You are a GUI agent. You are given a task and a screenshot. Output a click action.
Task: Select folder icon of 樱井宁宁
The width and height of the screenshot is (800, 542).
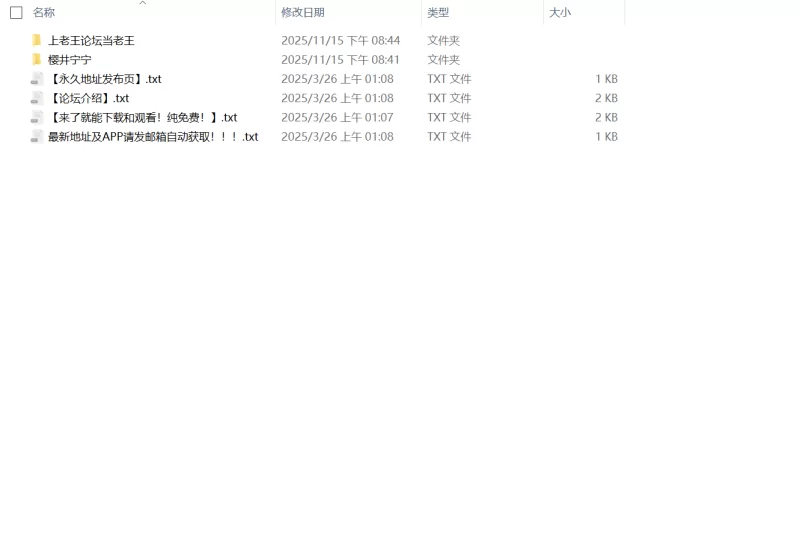click(x=36, y=60)
